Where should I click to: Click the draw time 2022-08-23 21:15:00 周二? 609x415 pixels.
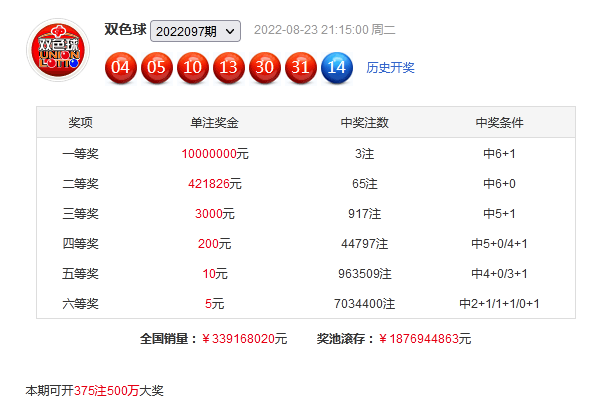click(x=325, y=30)
